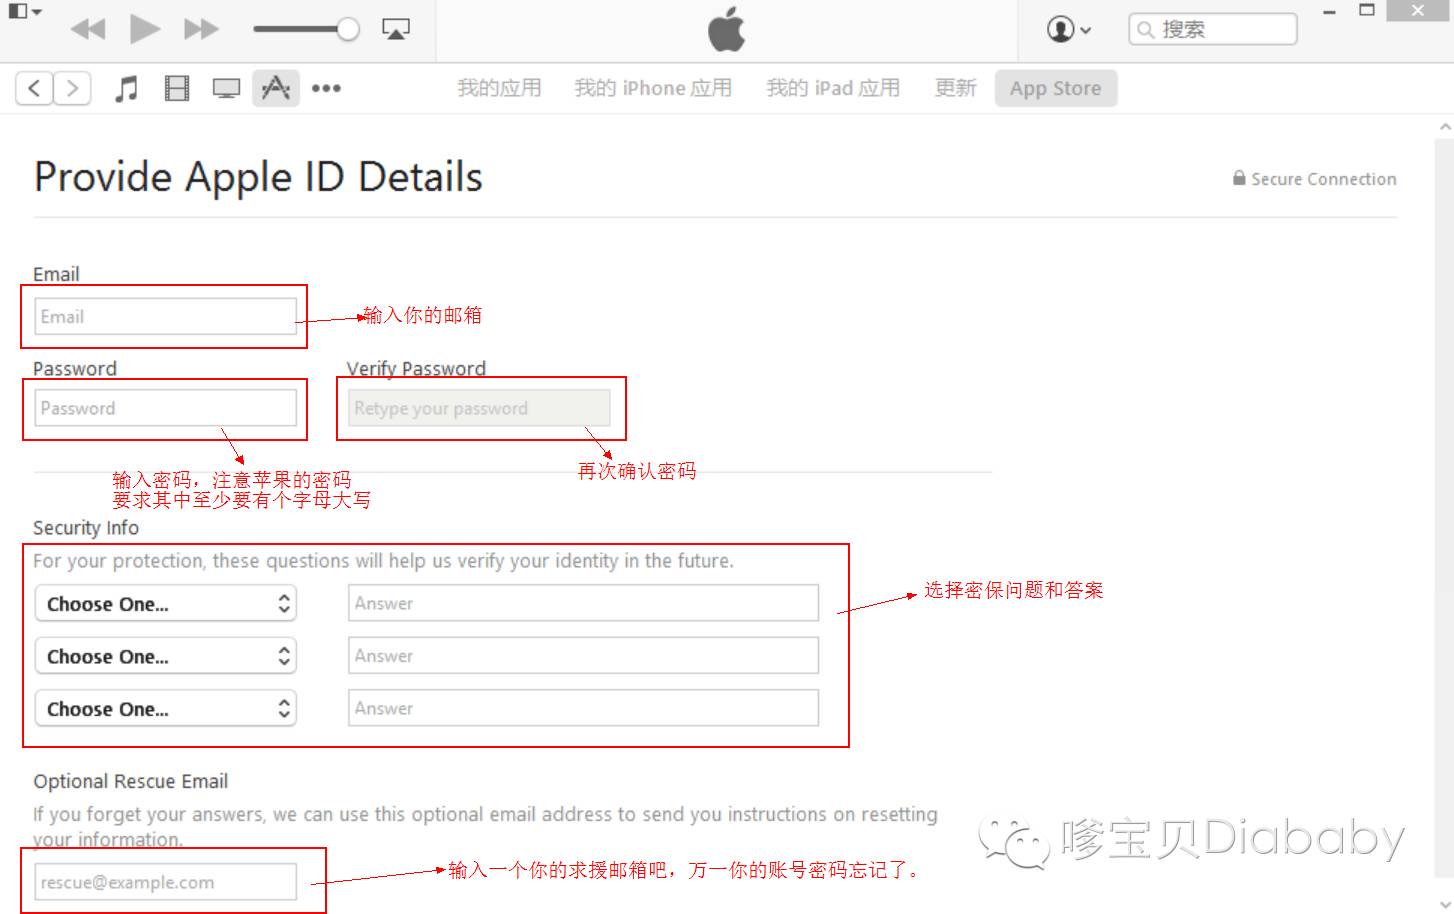Click the second security Answer field
The height and width of the screenshot is (914, 1454).
tap(583, 656)
